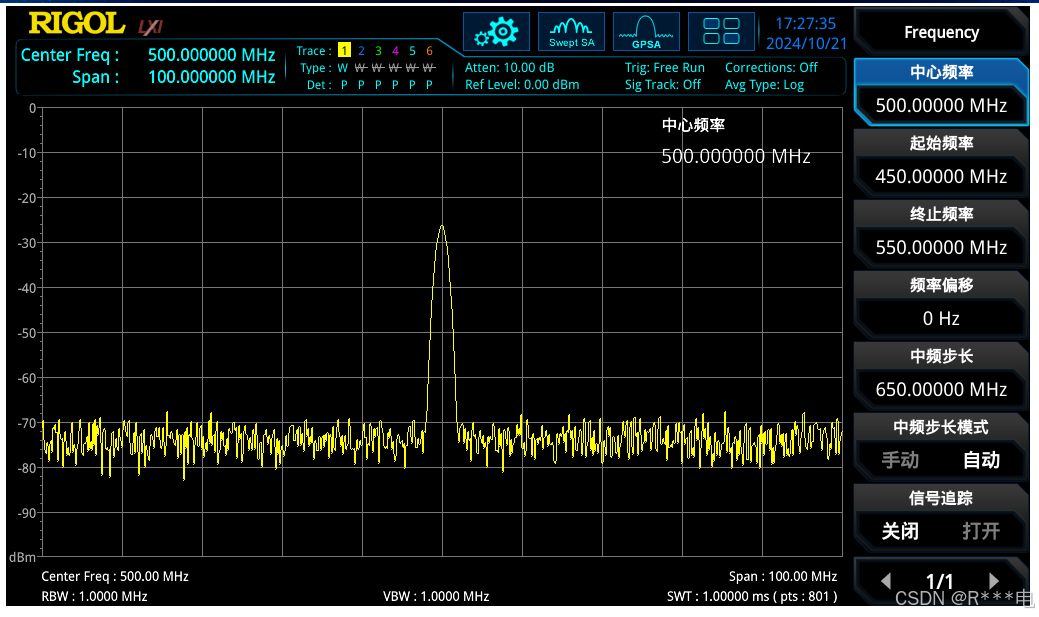
Task: Open the window layout grid icon
Action: coord(721,31)
